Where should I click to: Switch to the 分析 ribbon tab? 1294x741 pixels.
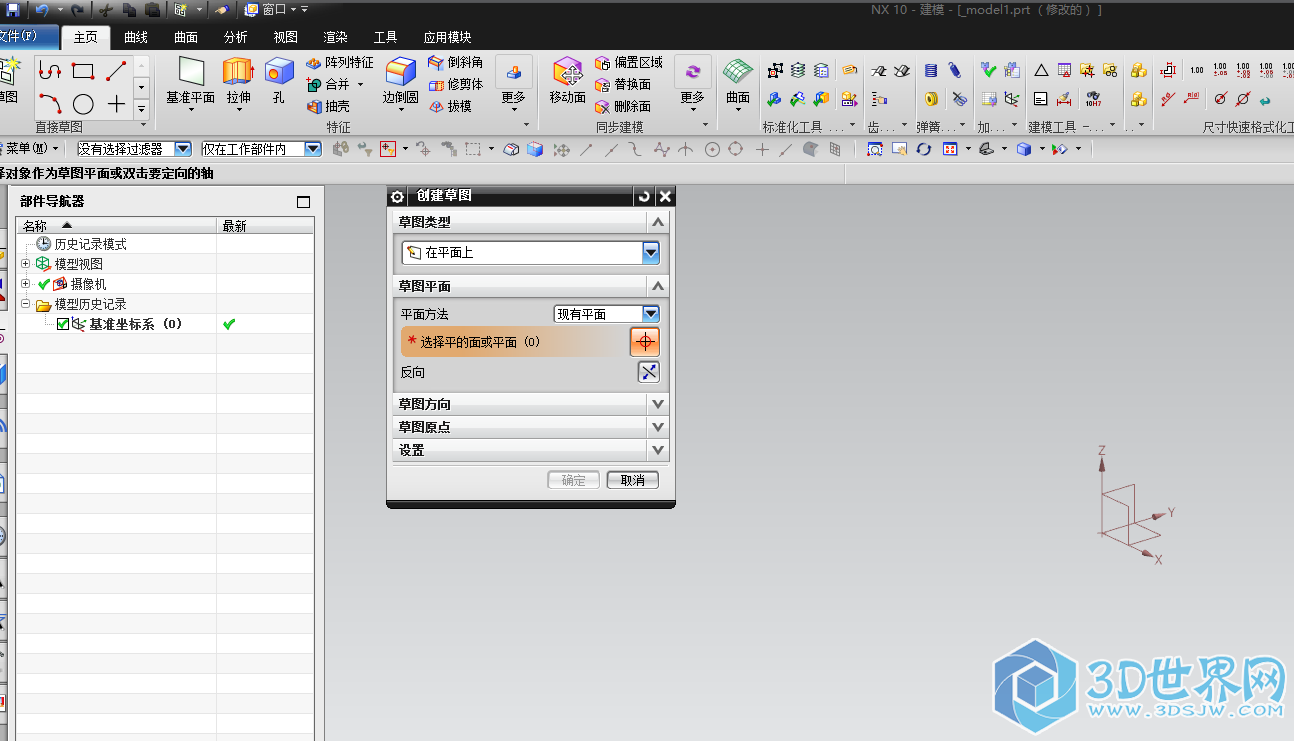(x=236, y=37)
